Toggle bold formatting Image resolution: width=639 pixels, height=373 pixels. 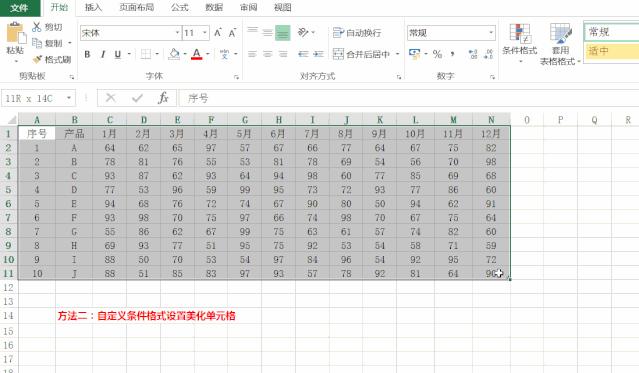pos(87,54)
